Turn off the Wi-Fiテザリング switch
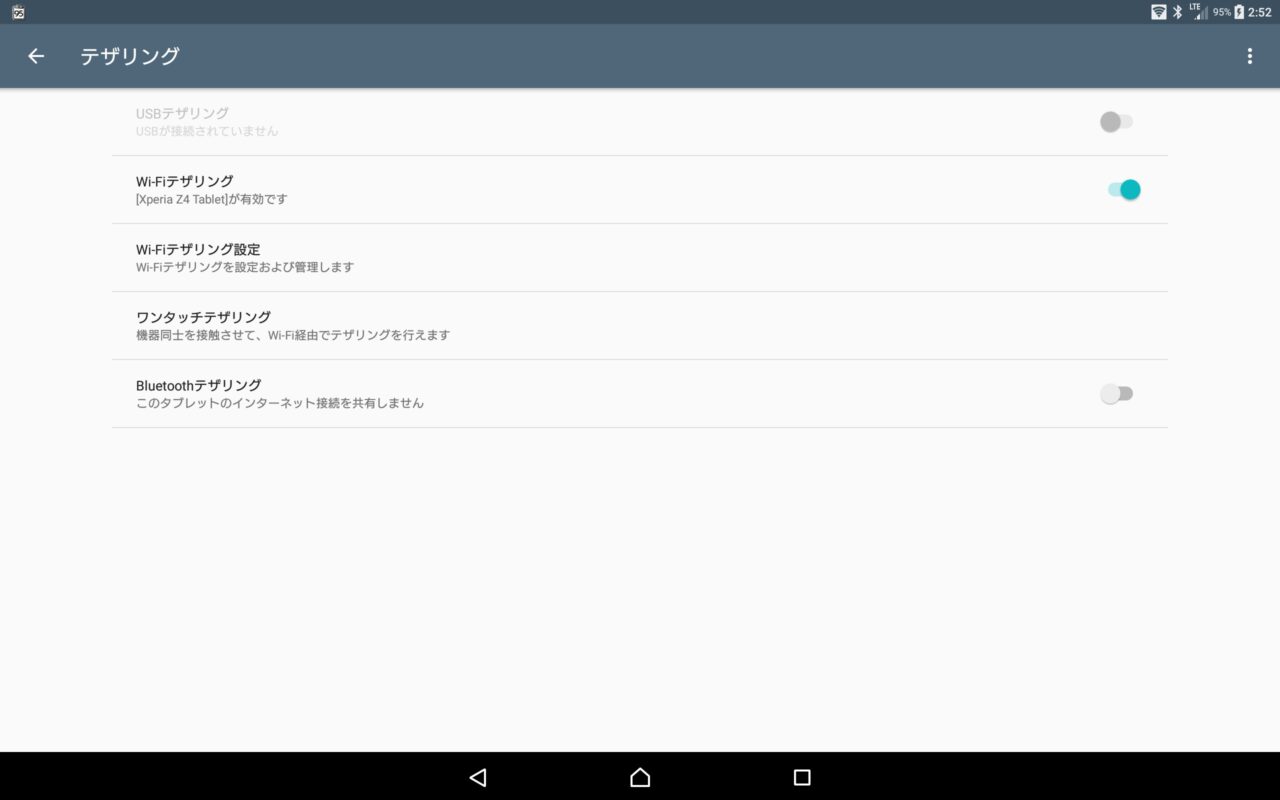The width and height of the screenshot is (1280, 800). coord(1124,190)
